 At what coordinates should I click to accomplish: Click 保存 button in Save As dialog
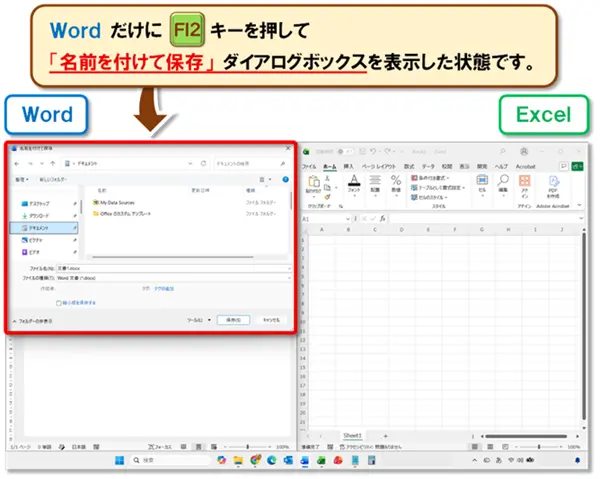point(233,320)
